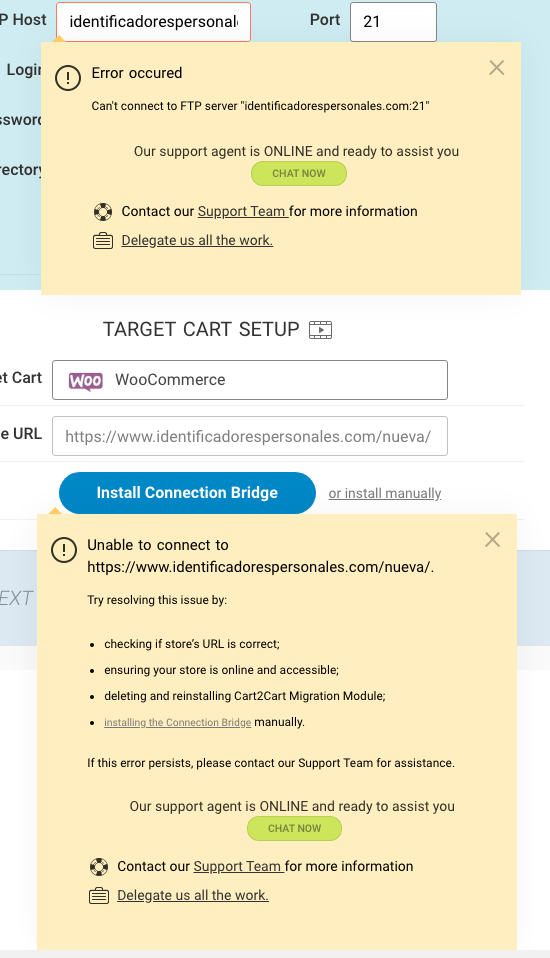
Task: Click the briefcase icon in lower notification
Action: tap(98, 896)
